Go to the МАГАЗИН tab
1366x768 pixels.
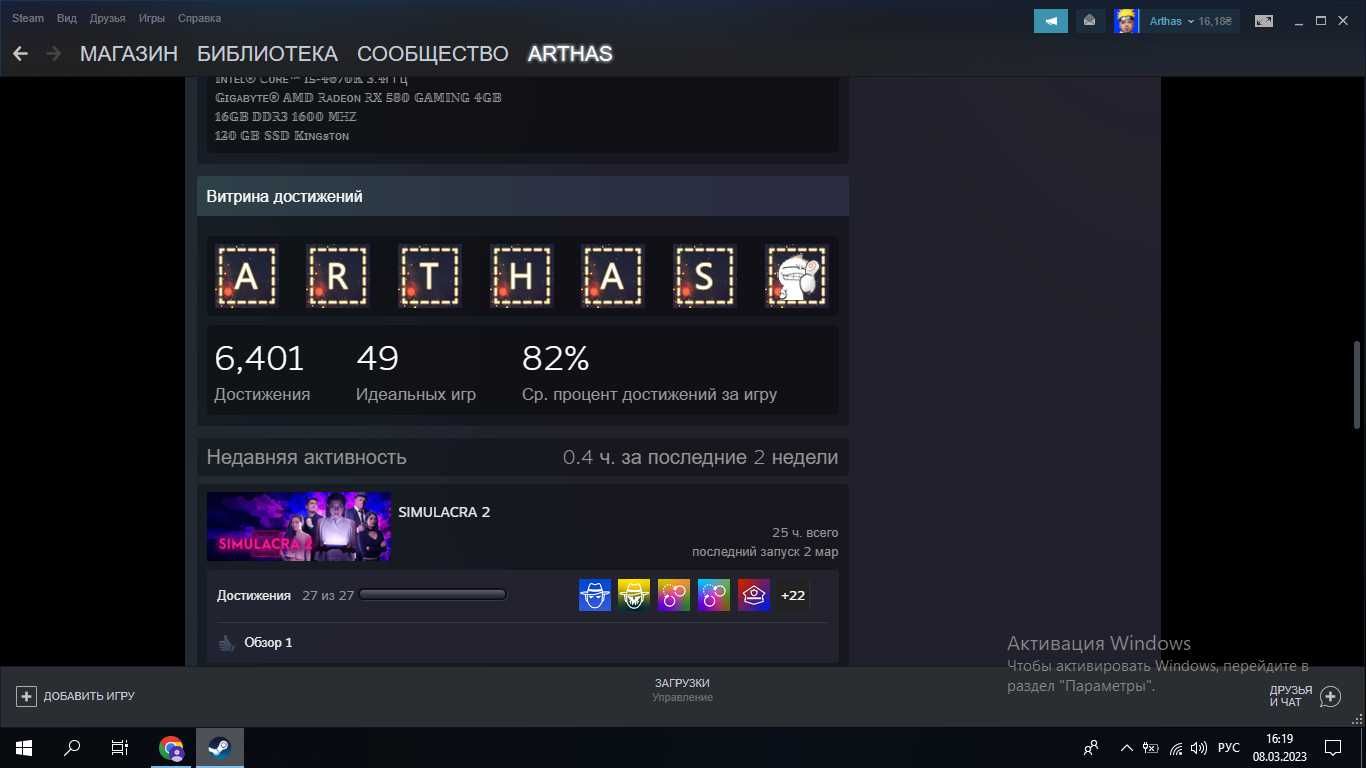point(129,54)
